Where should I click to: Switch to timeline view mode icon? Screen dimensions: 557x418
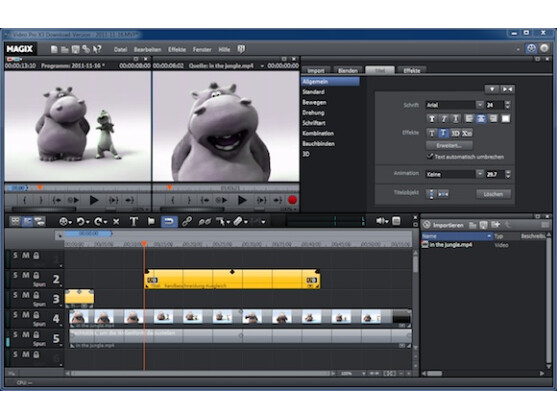[28, 221]
